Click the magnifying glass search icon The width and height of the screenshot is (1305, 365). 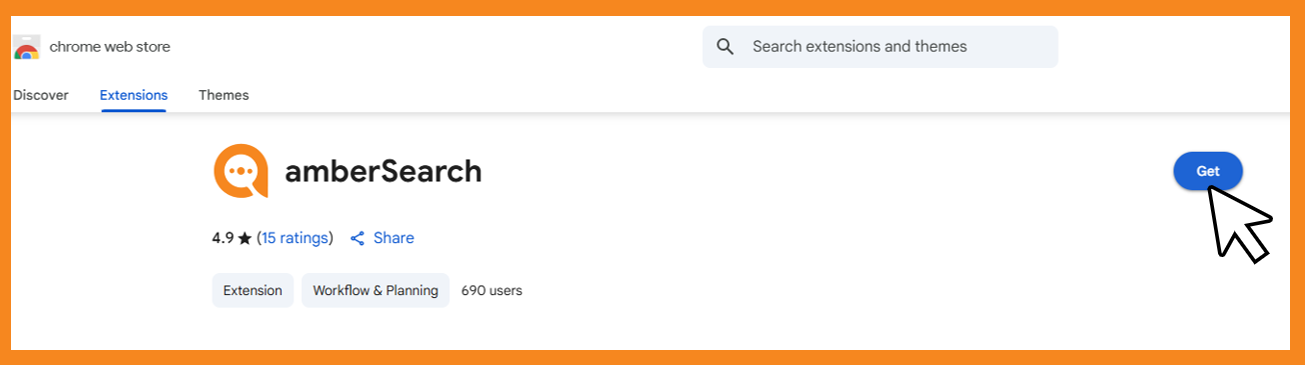point(726,47)
